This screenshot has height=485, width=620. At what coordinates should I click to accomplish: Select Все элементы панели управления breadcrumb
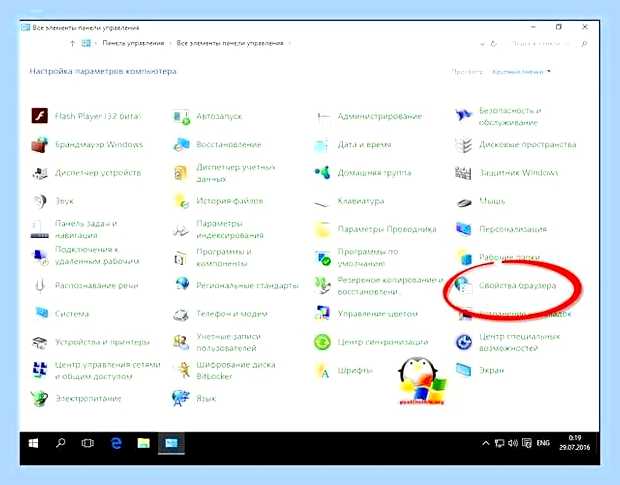click(x=230, y=43)
